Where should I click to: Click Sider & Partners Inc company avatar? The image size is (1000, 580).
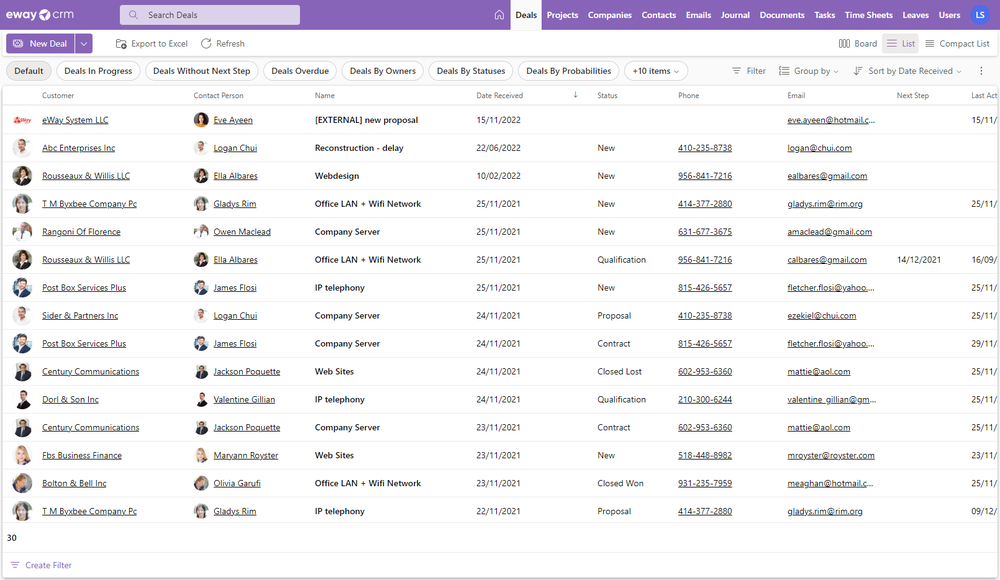click(22, 315)
